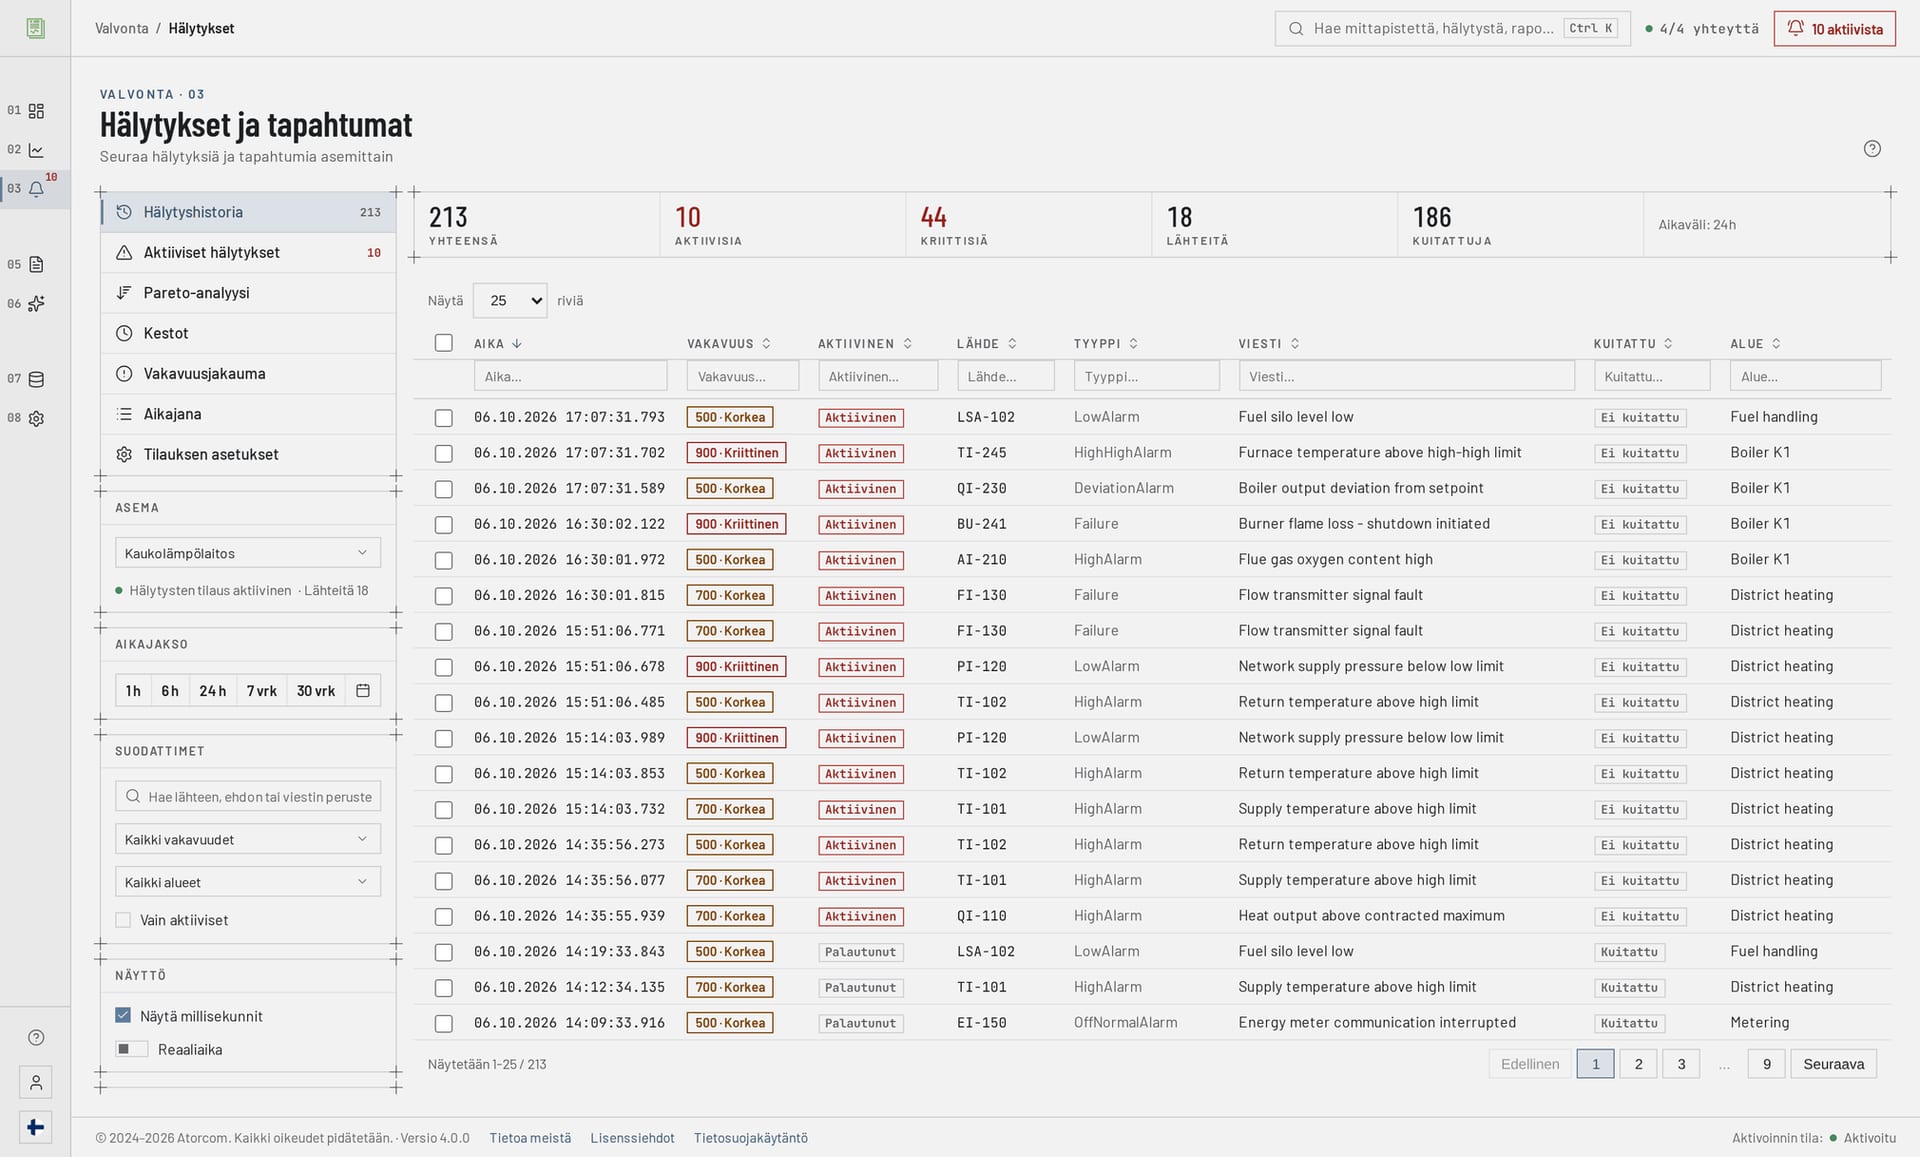
Task: Open the database icon labeled 07
Action: click(36, 379)
